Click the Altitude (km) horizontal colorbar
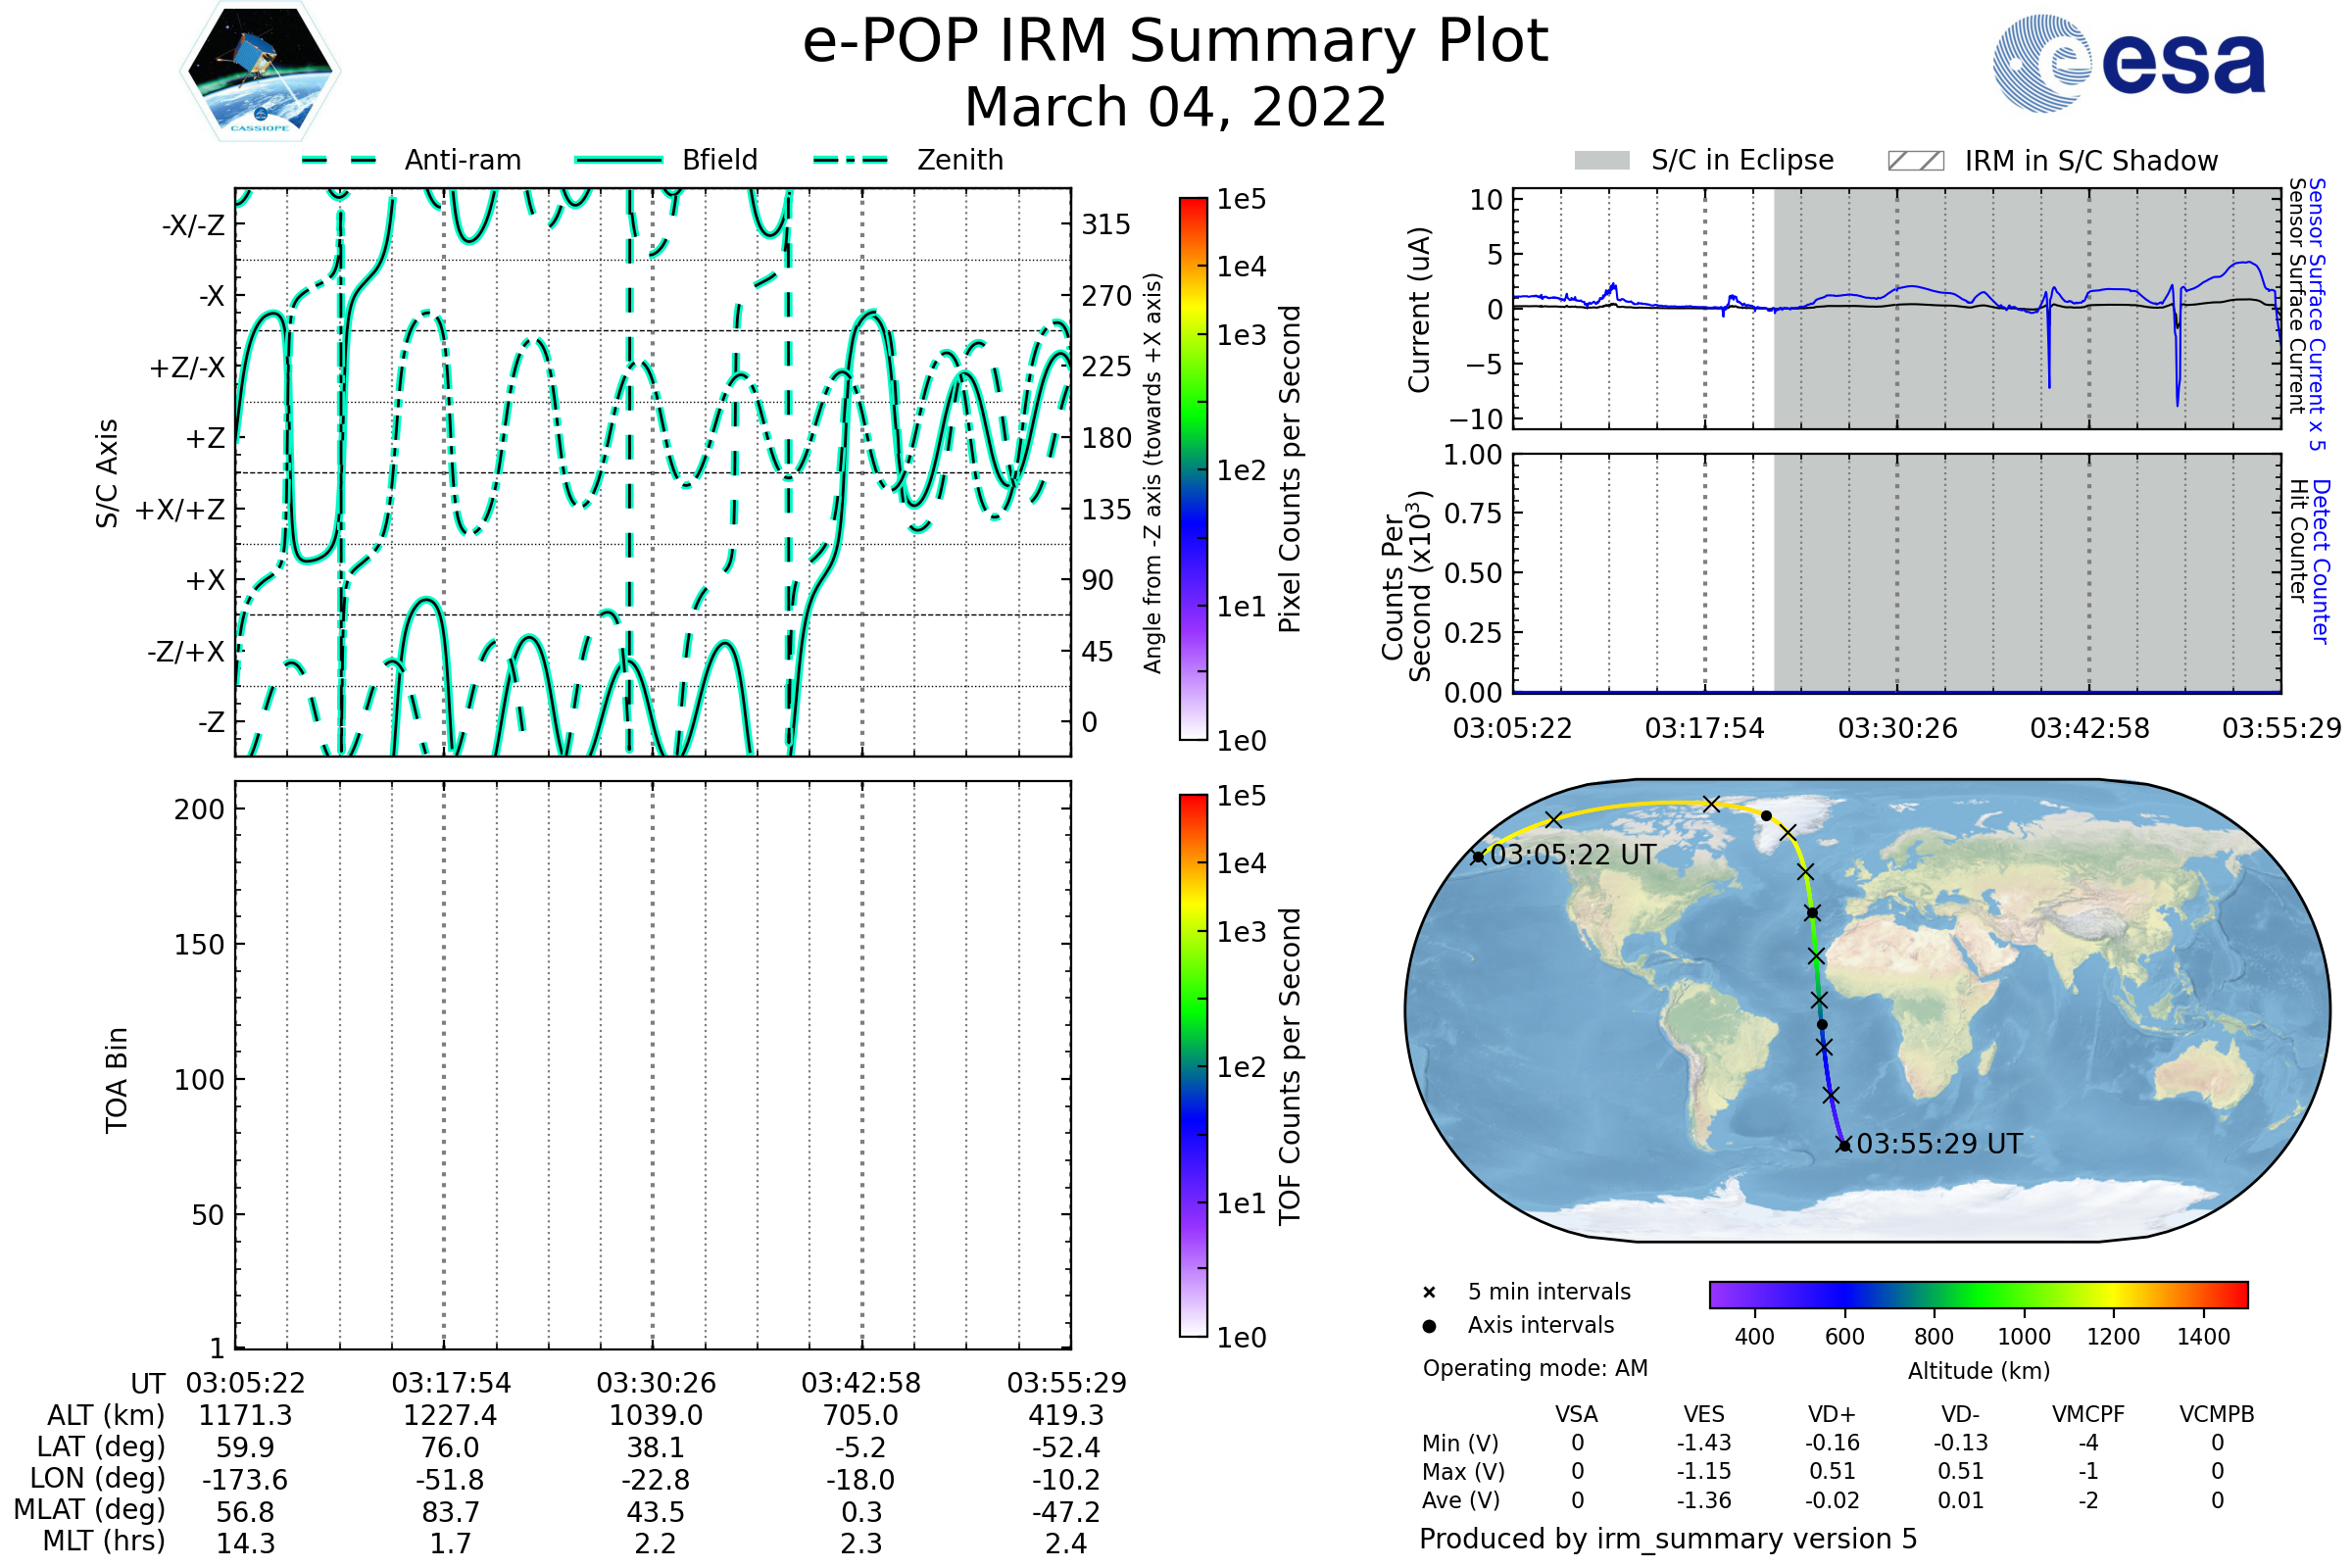The image size is (2352, 1568). pos(1978,1294)
